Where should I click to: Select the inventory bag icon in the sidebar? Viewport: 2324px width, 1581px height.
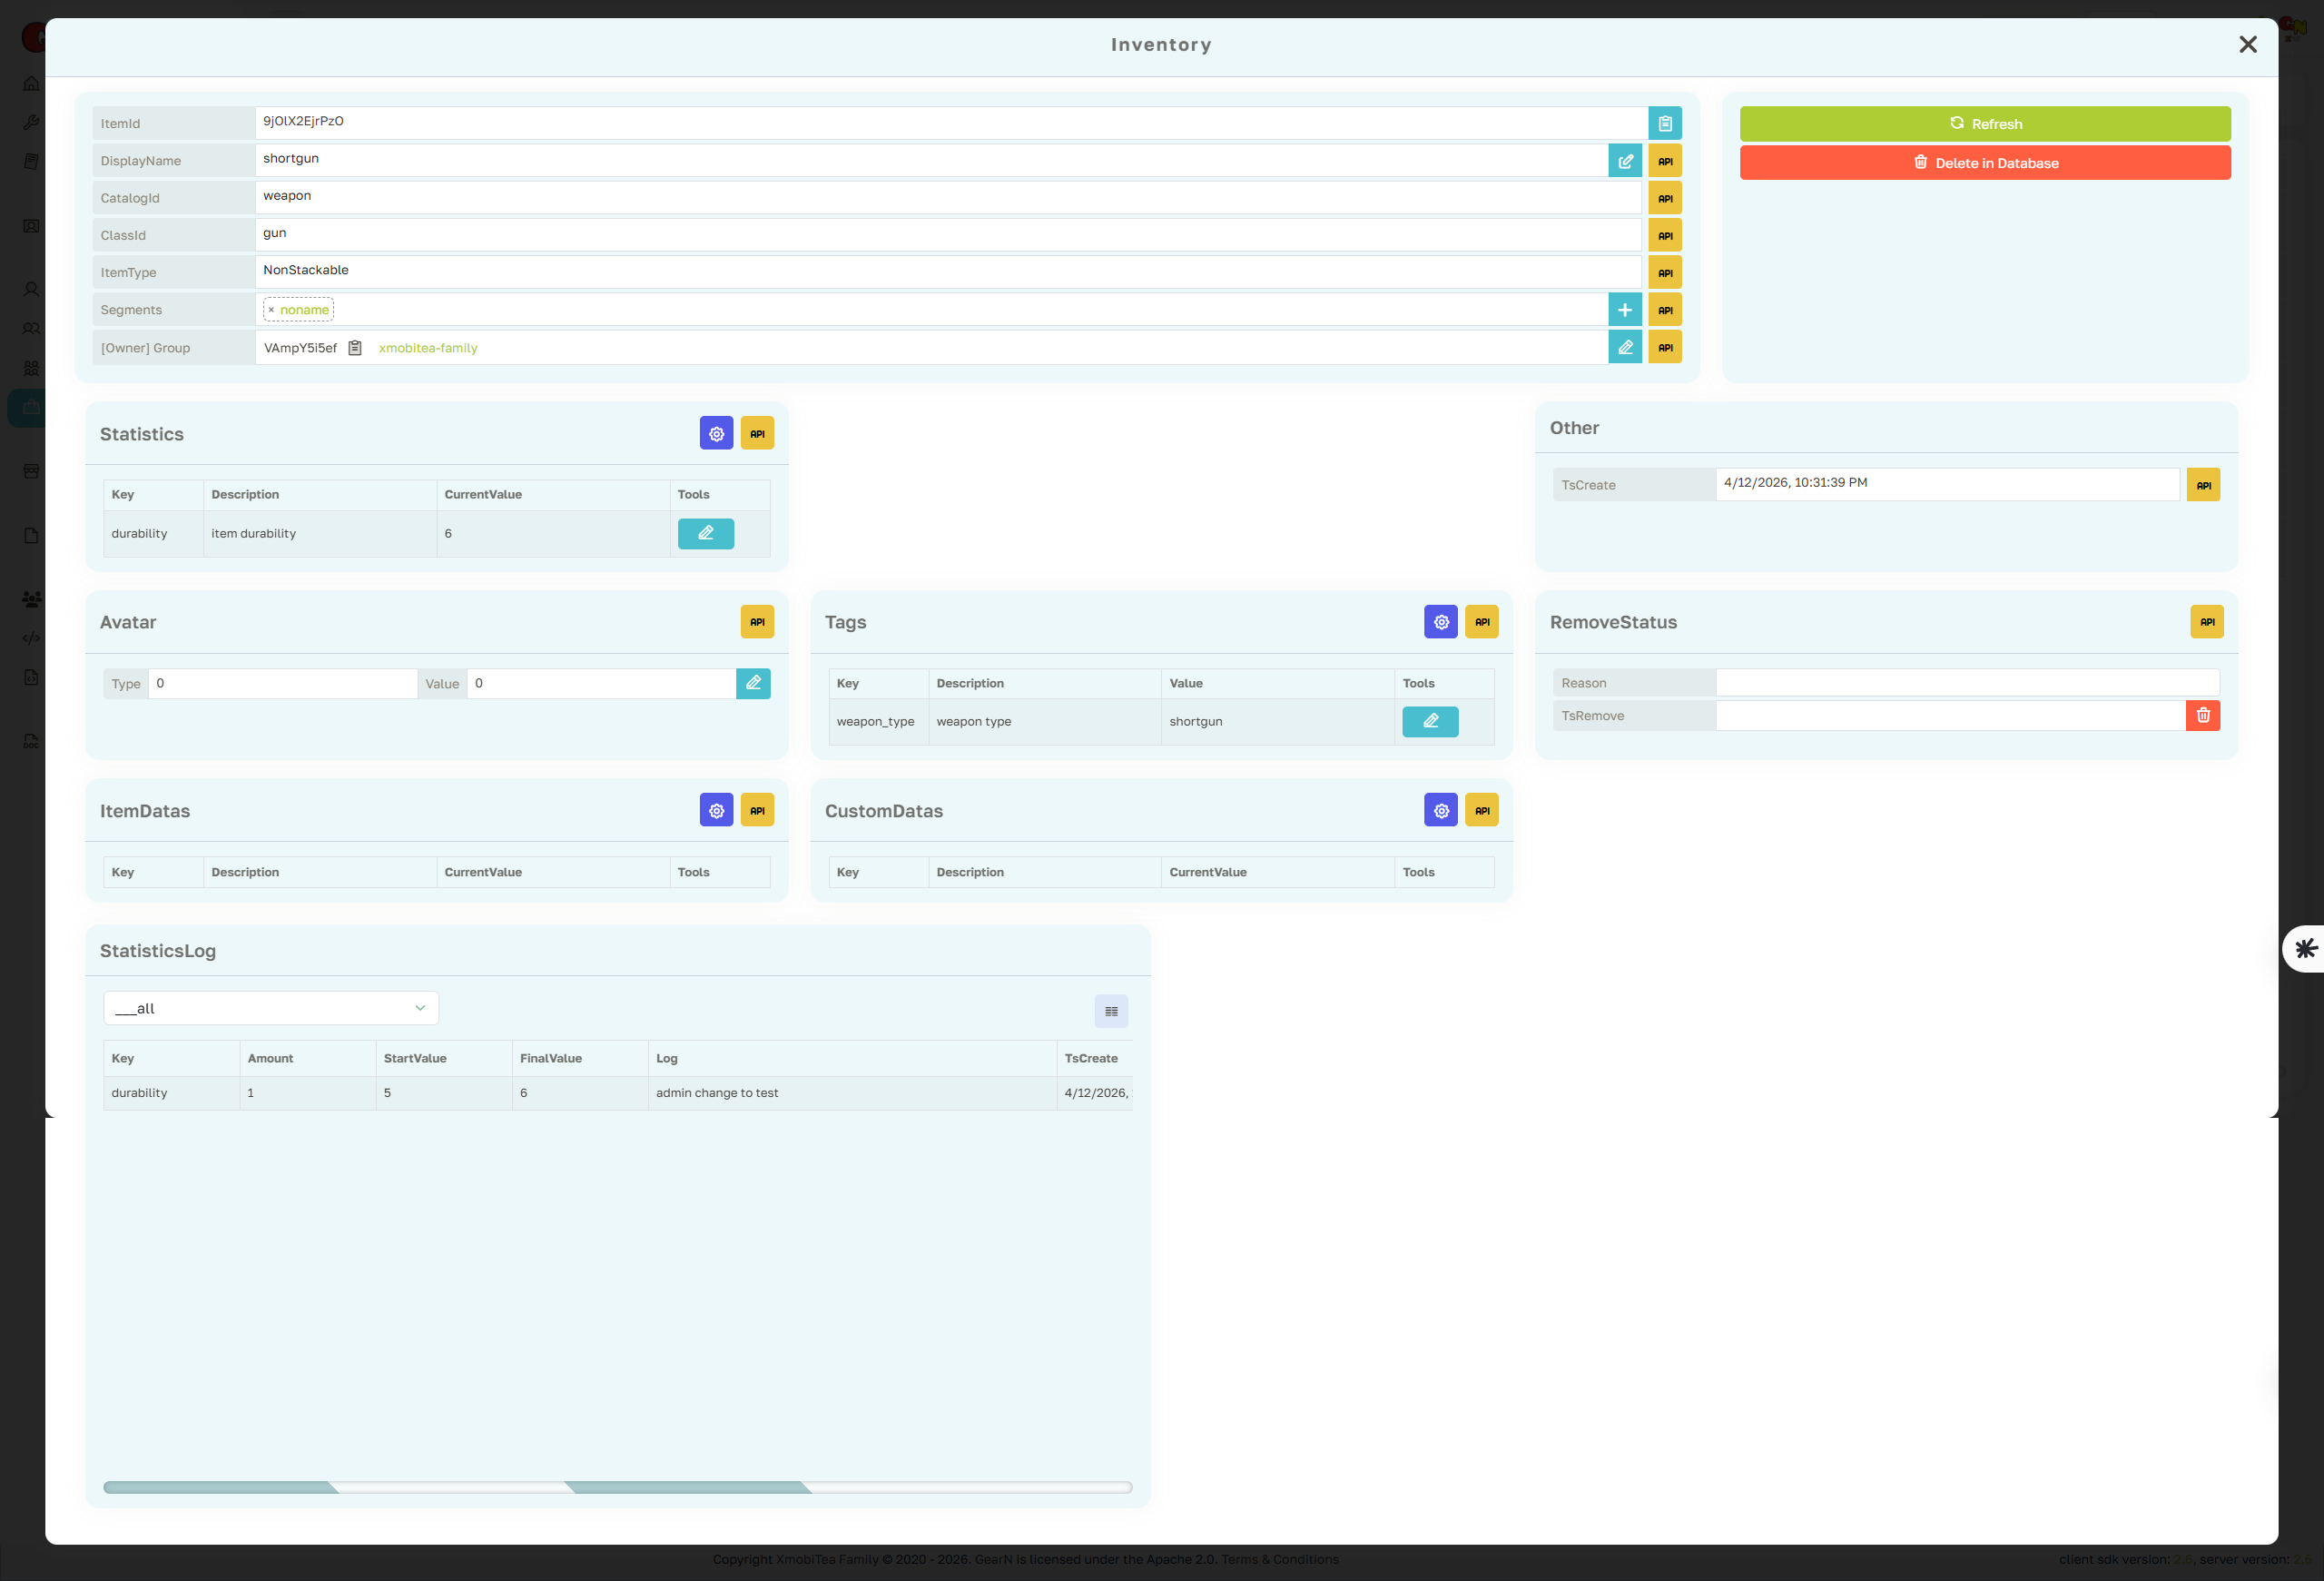click(30, 407)
